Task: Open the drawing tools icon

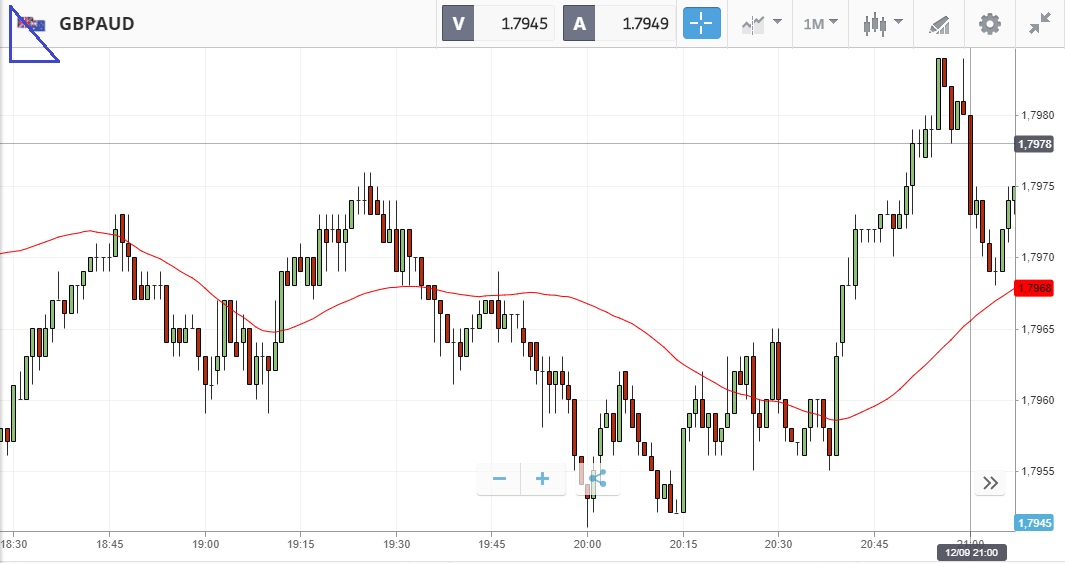Action: point(939,23)
